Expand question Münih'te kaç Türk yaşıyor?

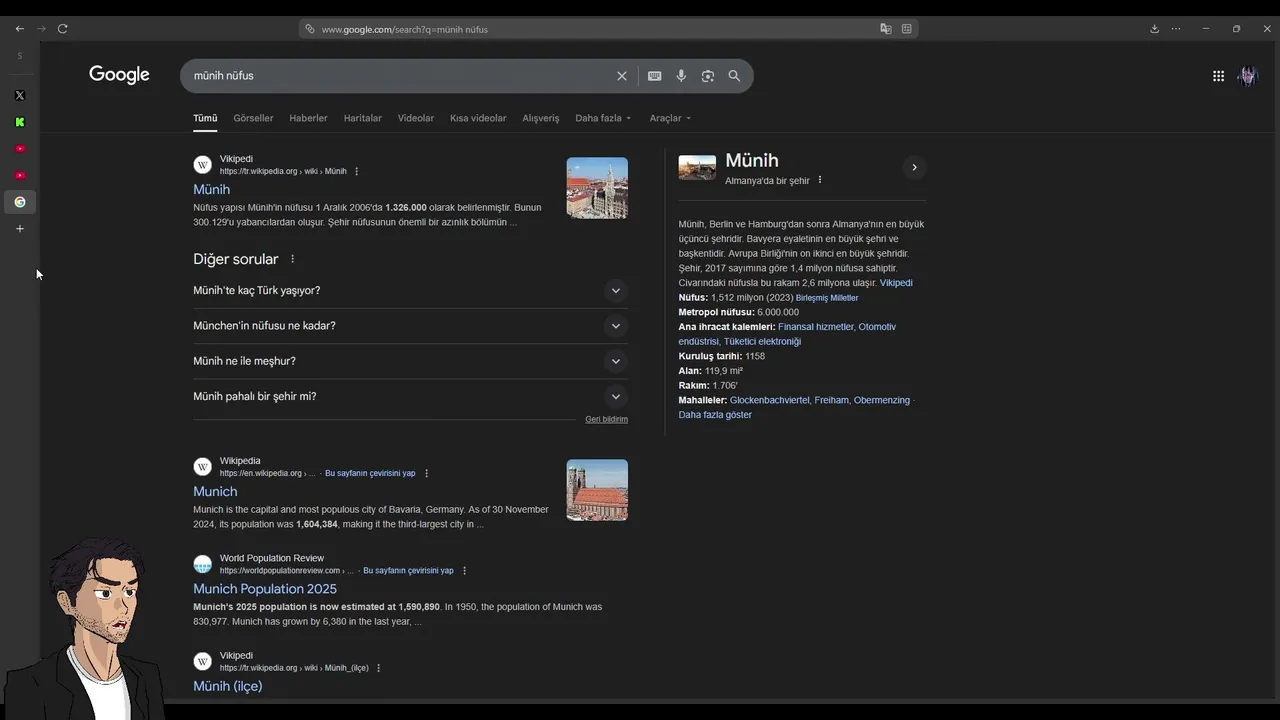(410, 291)
